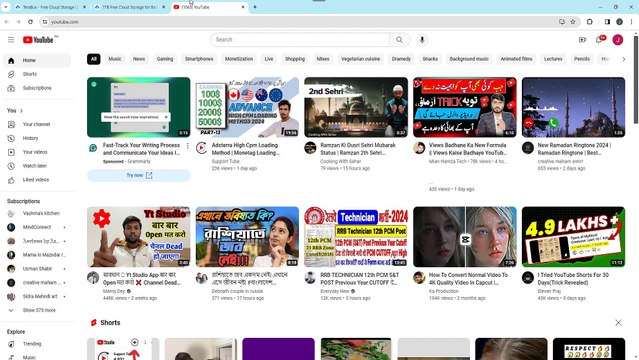Open watch History
This screenshot has height=360, width=639.
[x=37, y=138]
